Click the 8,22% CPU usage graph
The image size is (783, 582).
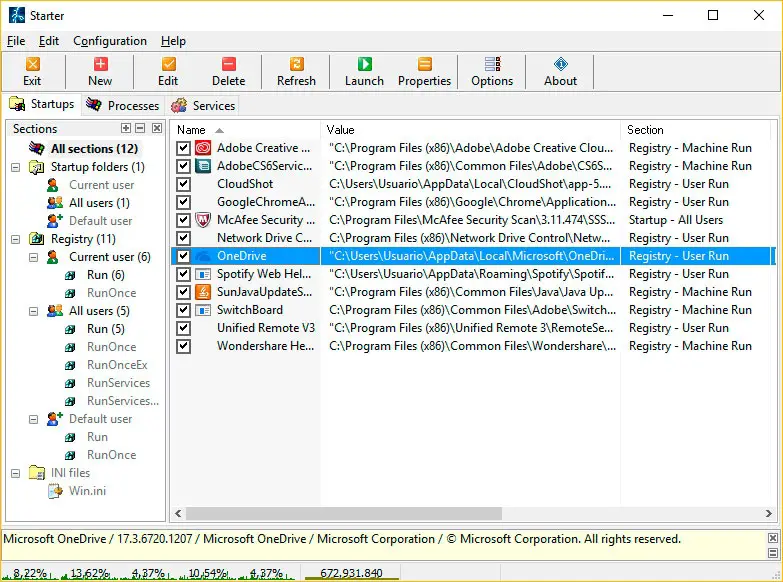point(30,573)
